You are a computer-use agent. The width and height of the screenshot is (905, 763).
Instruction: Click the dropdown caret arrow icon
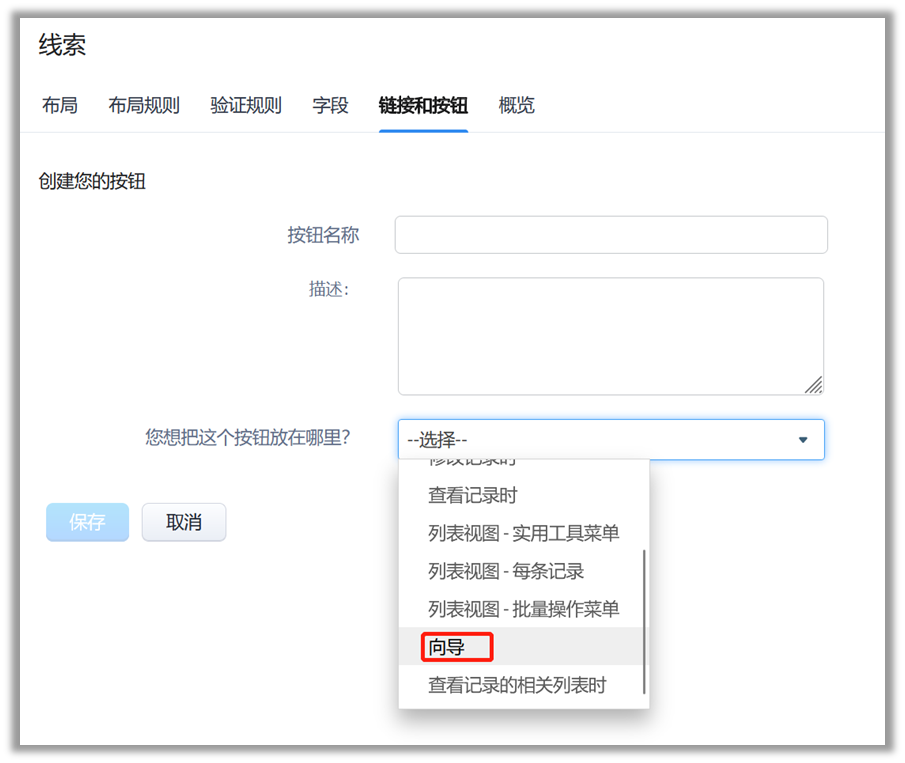click(802, 440)
